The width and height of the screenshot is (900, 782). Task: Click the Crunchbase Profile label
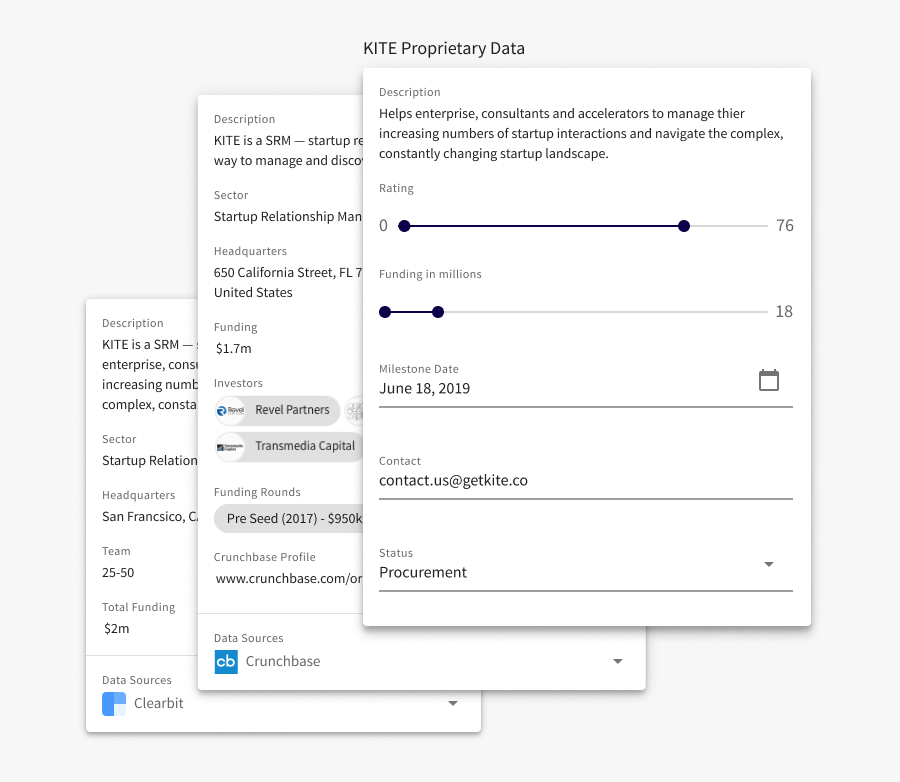pos(265,557)
